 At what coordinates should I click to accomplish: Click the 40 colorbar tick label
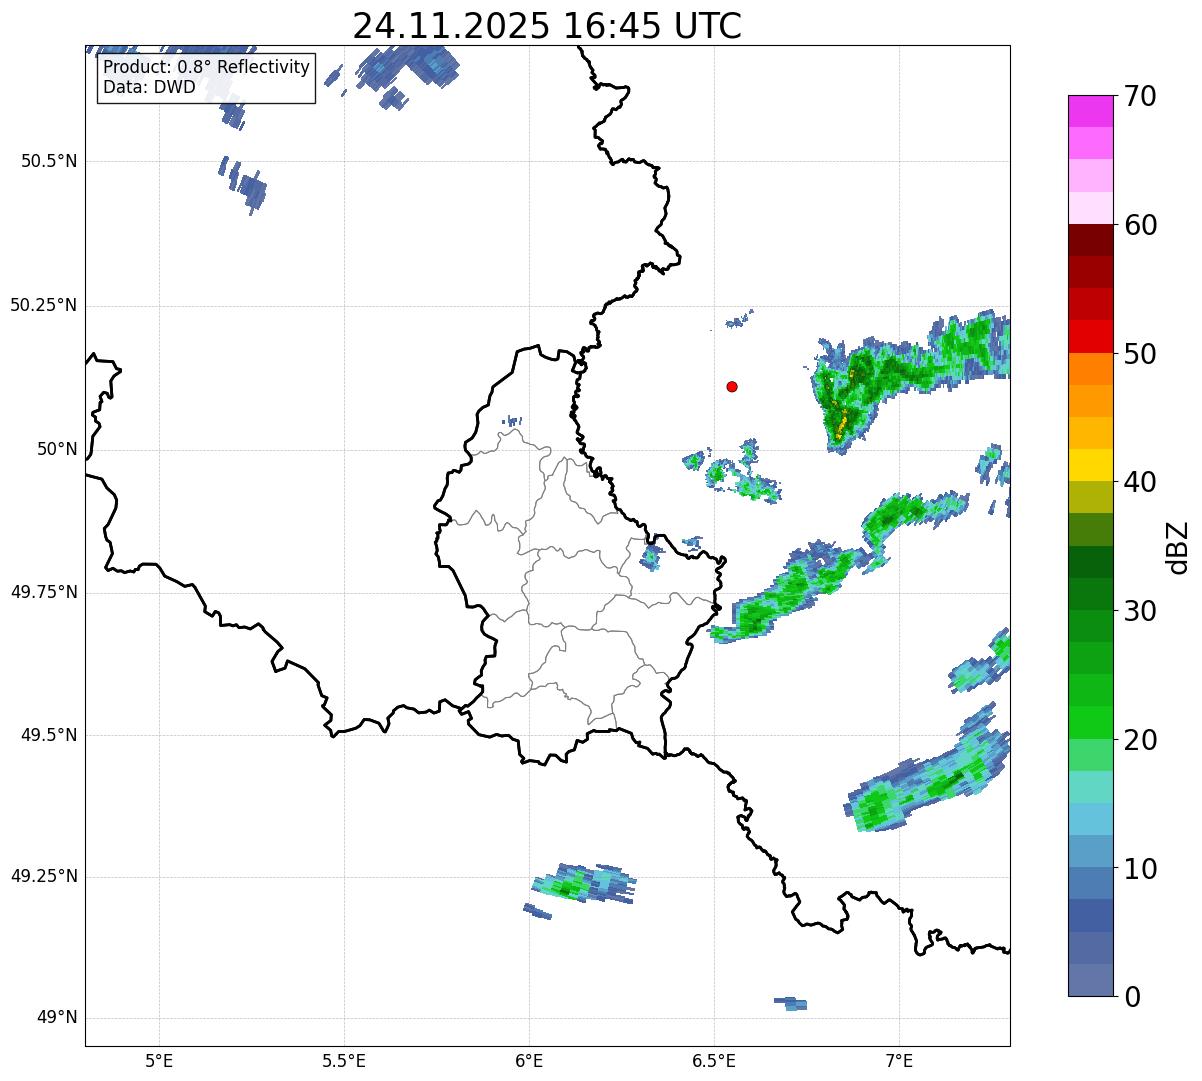[1141, 482]
